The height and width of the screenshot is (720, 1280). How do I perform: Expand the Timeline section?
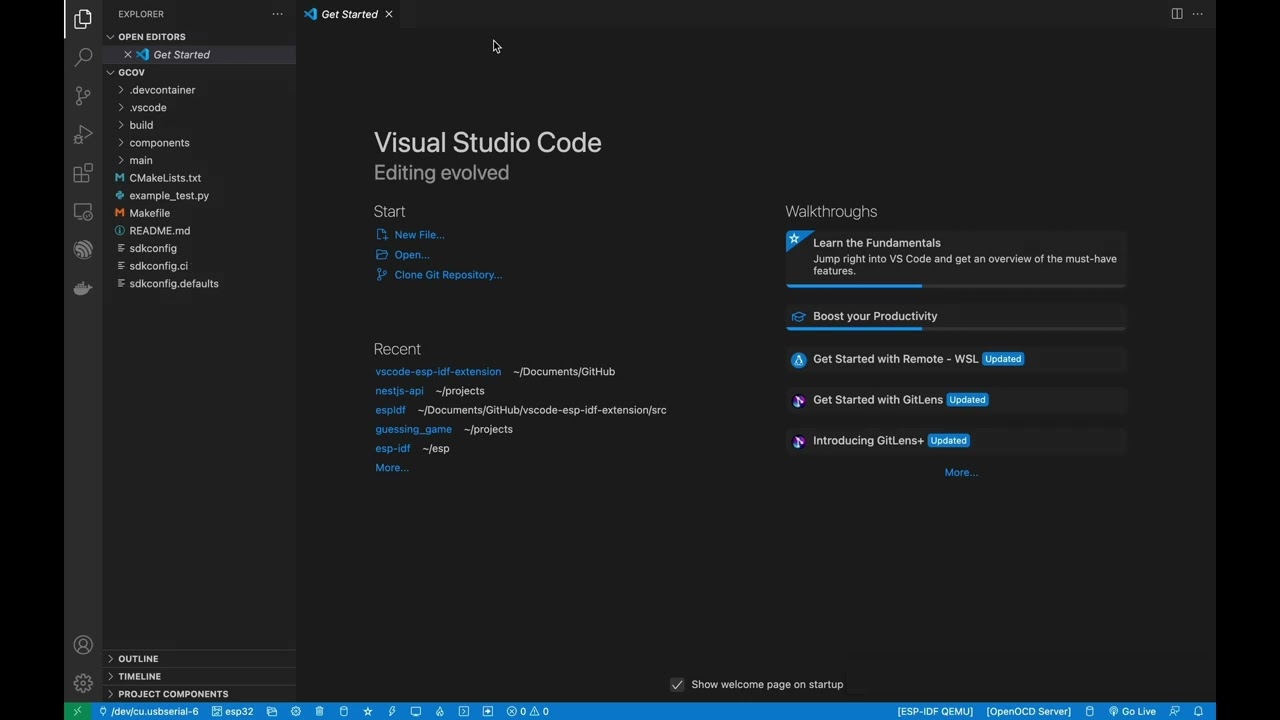coord(199,676)
